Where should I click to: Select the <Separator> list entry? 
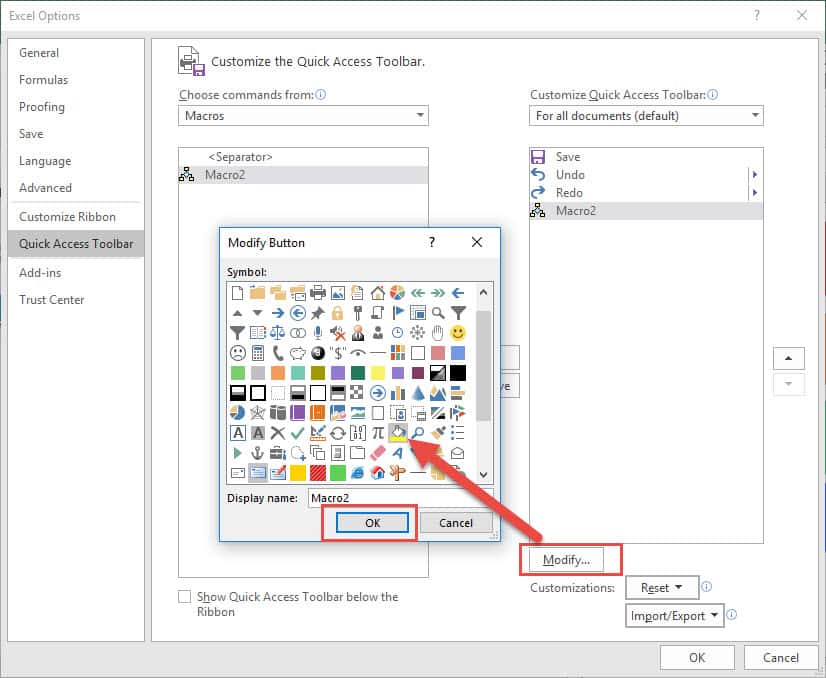(303, 157)
